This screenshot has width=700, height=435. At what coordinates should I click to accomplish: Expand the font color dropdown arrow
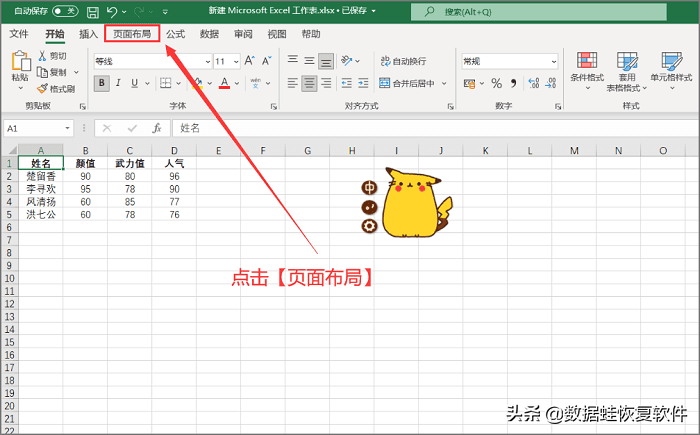pos(237,83)
